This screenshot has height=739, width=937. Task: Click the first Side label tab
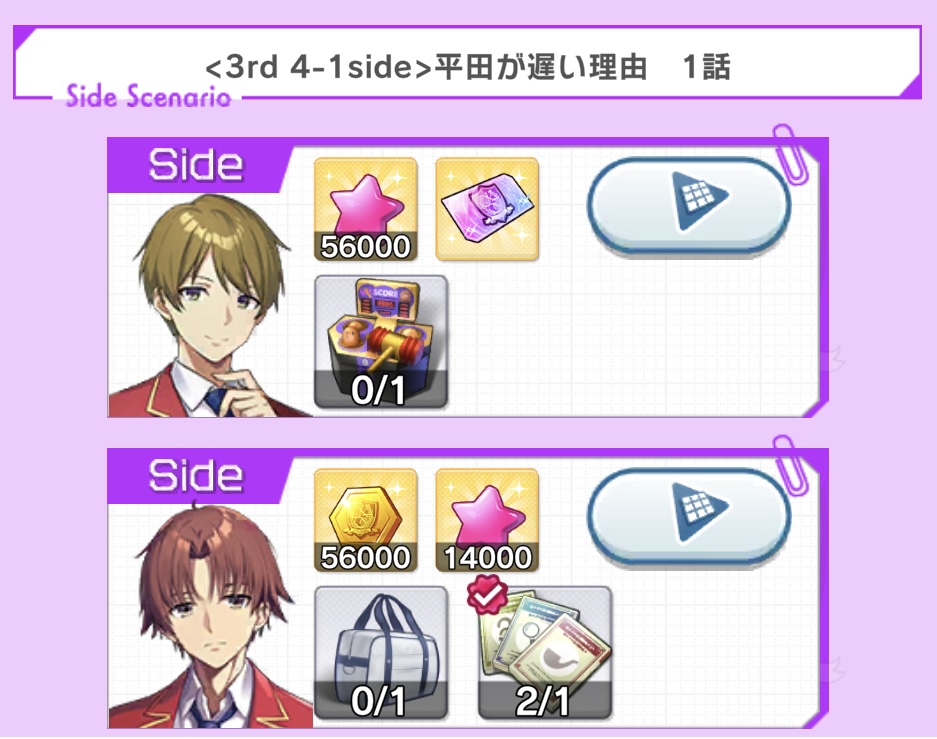(196, 165)
